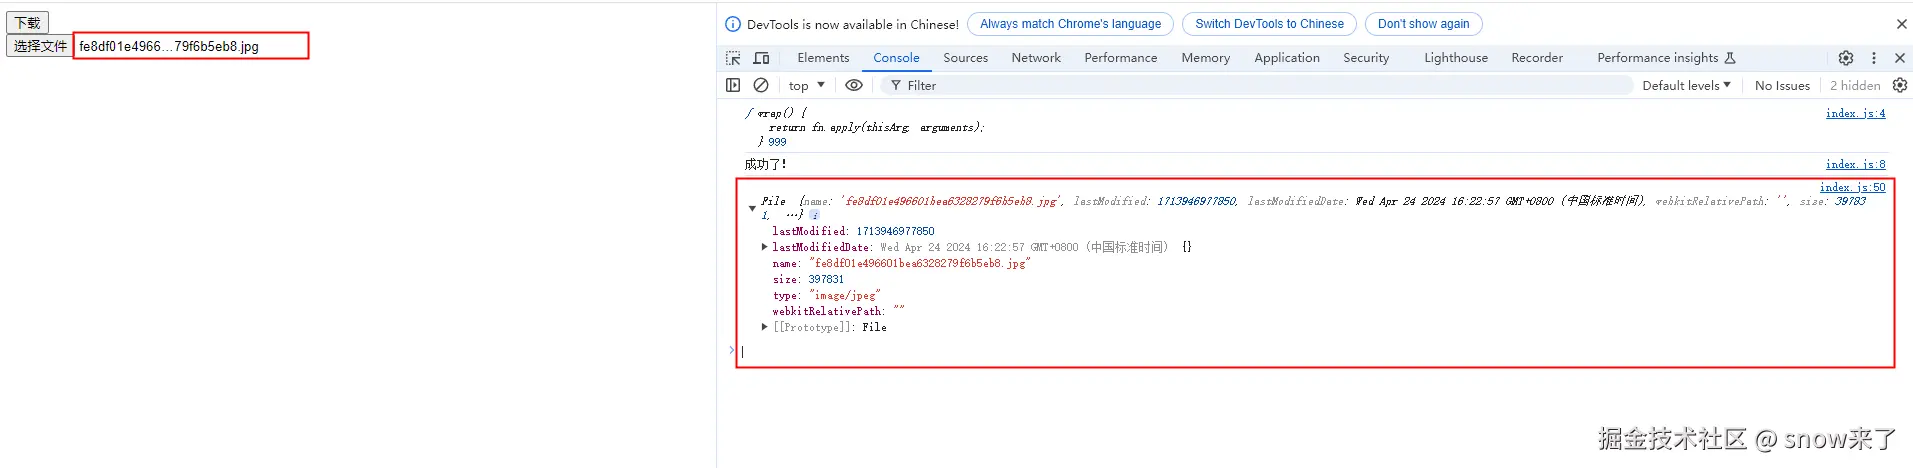This screenshot has width=1913, height=468.
Task: Open the Memory tab
Action: (x=1206, y=58)
